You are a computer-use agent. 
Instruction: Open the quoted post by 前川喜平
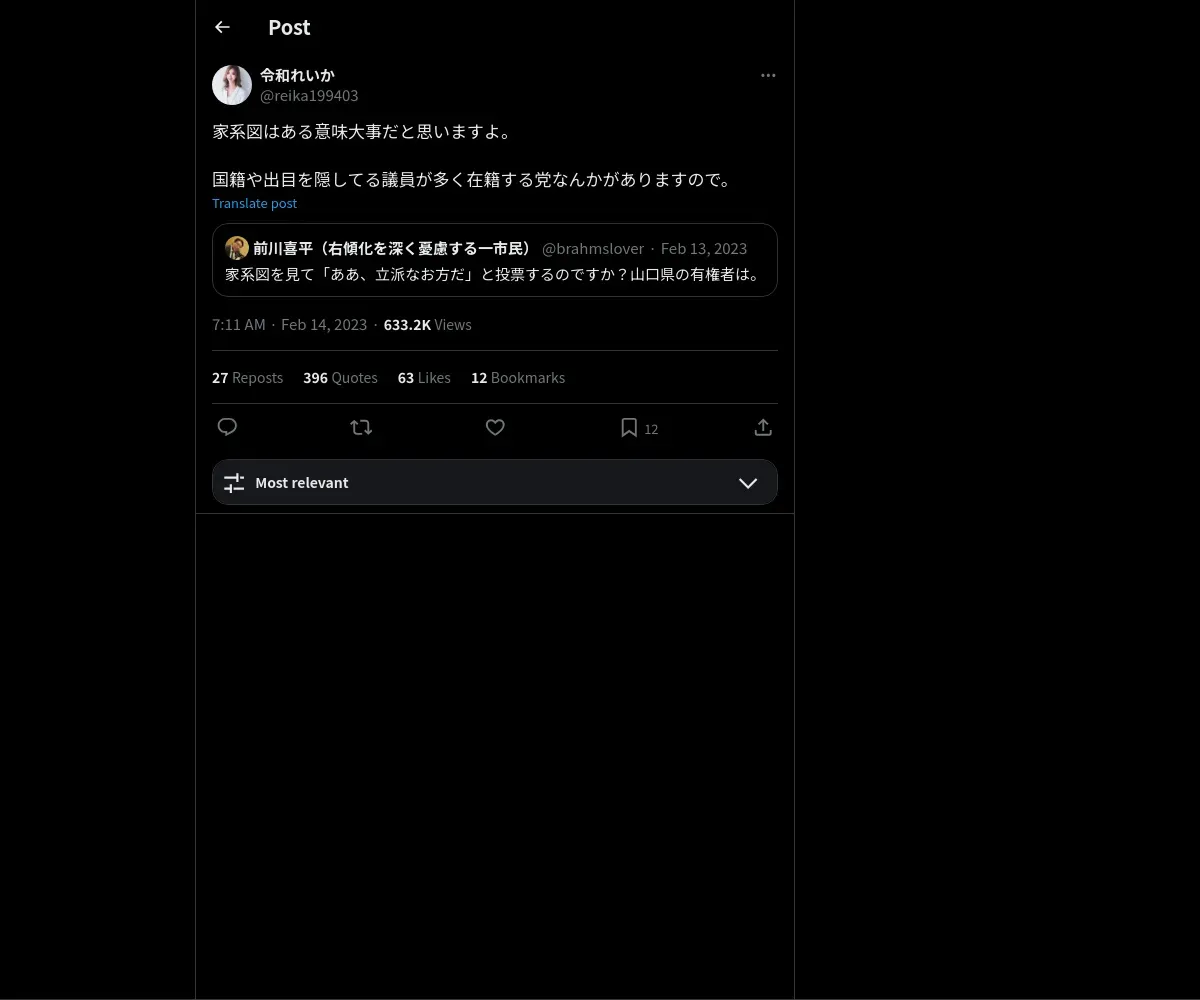tap(495, 260)
